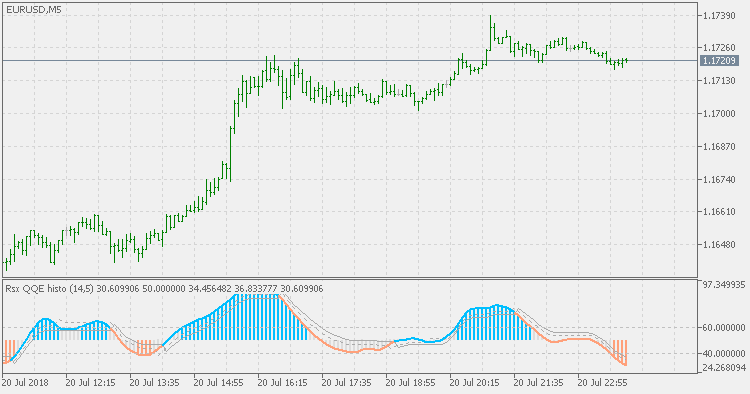Click the 1.16870 price axis label
This screenshot has width=750, height=394.
719,146
